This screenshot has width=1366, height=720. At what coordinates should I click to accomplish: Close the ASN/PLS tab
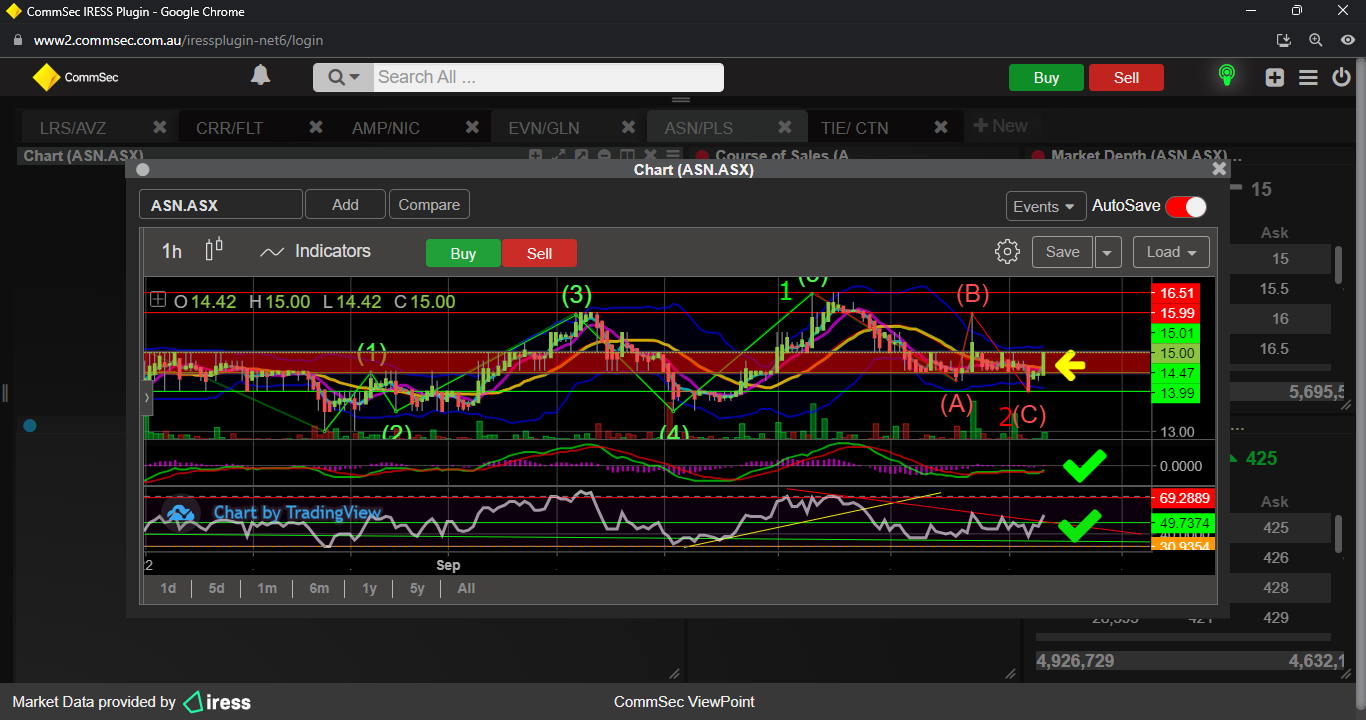(785, 127)
